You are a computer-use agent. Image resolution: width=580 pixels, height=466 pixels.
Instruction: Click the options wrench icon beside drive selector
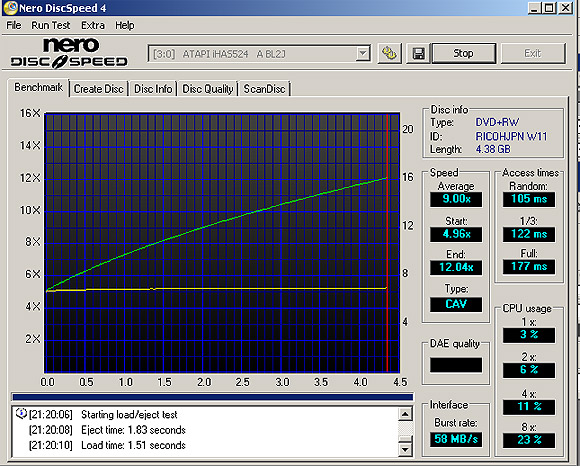tap(389, 54)
